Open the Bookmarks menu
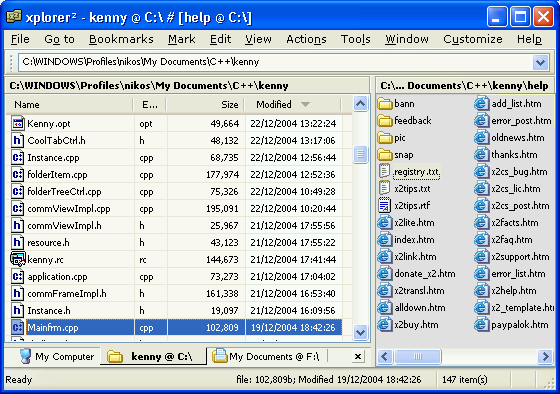Image resolution: width=560 pixels, height=394 pixels. pyautogui.click(x=121, y=39)
